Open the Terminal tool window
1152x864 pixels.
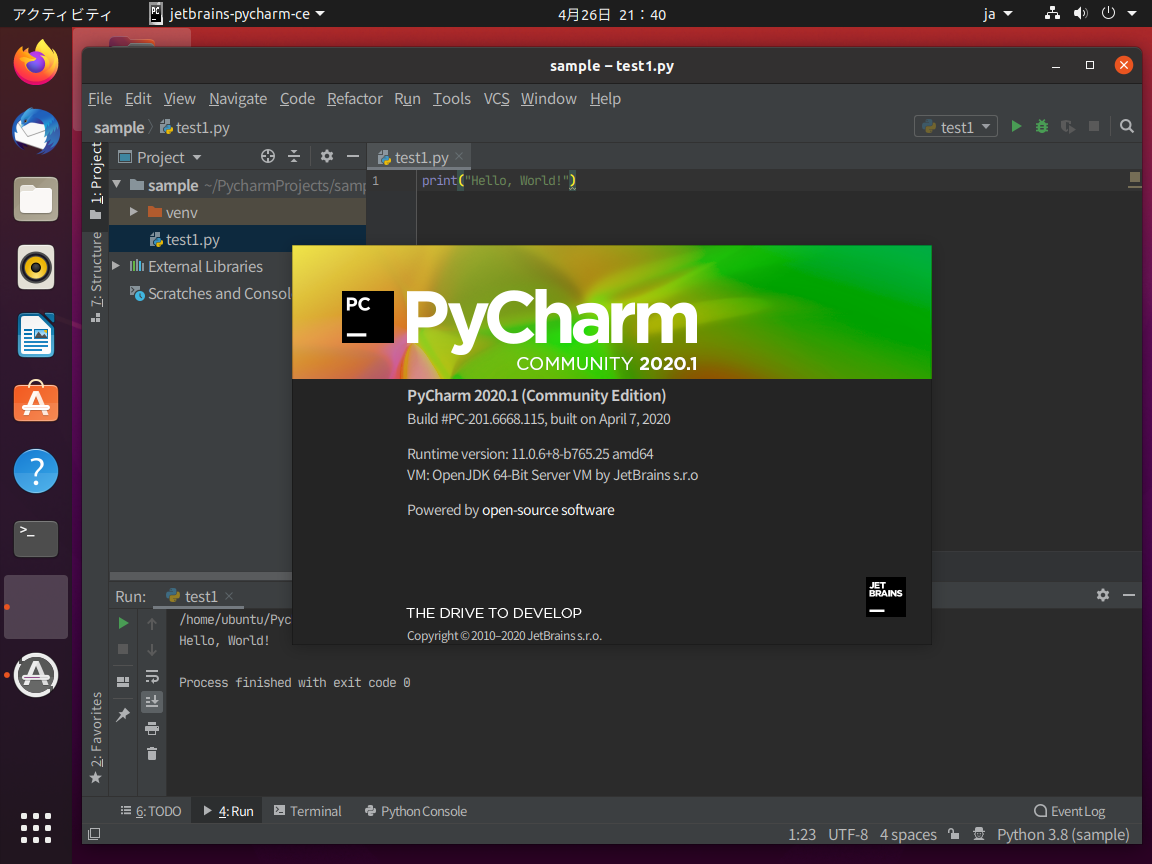point(308,811)
